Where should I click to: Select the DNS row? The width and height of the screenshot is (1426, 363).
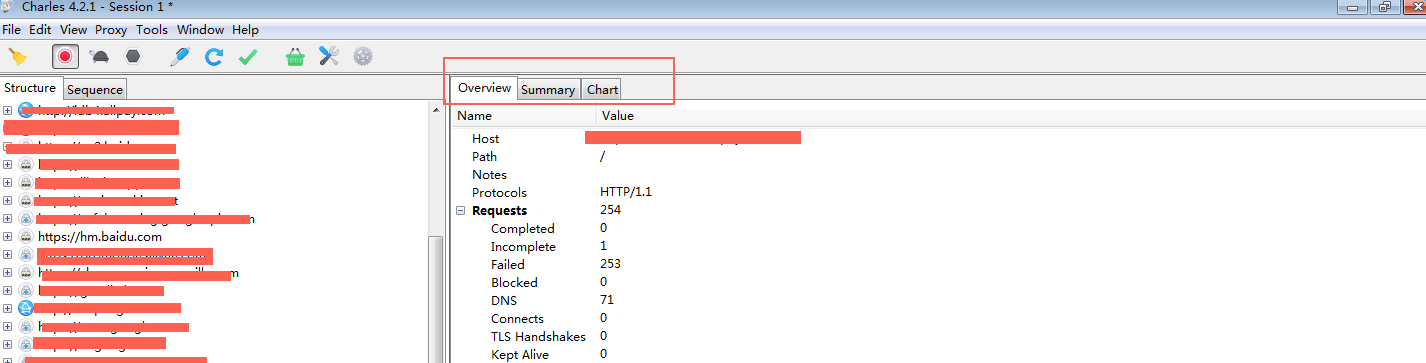tap(938, 301)
